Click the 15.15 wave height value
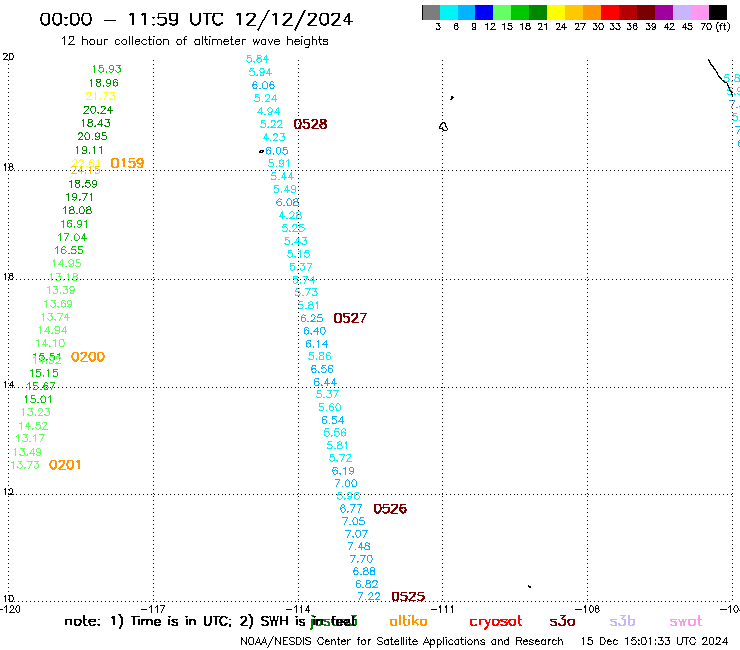Screen dimensions: 740x650 coord(44,373)
